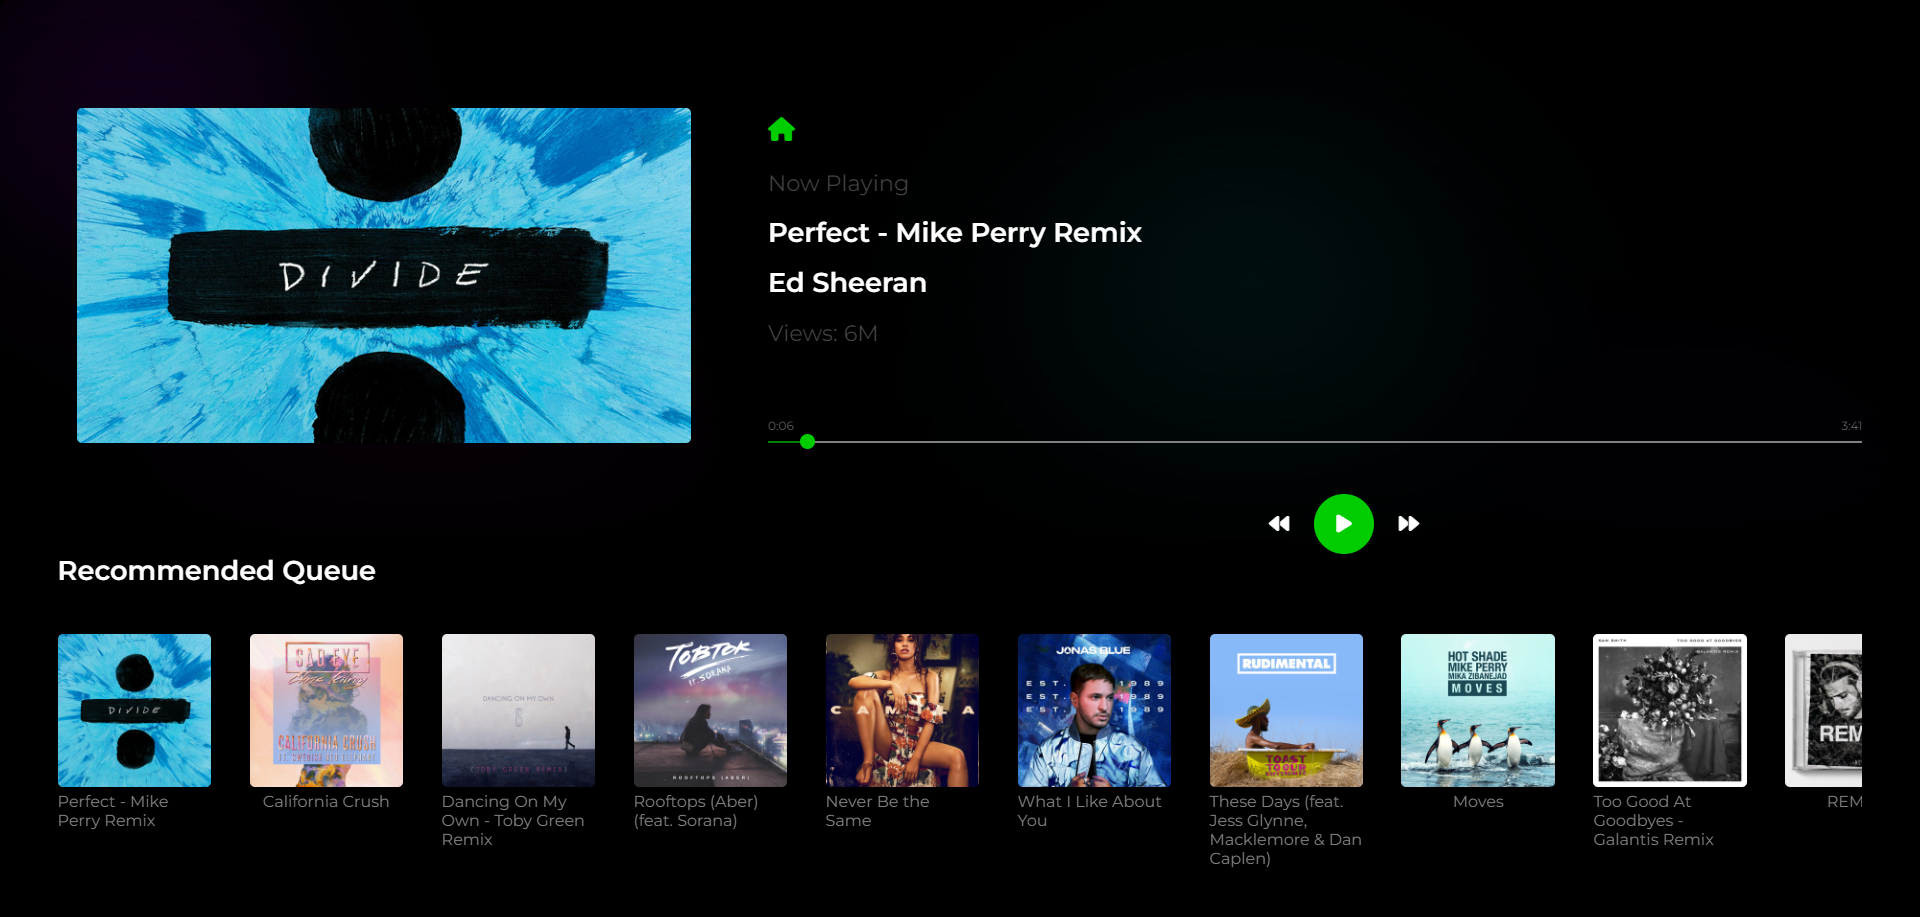Choose the Rooftops (Aber) Tobtok cover

coord(710,710)
